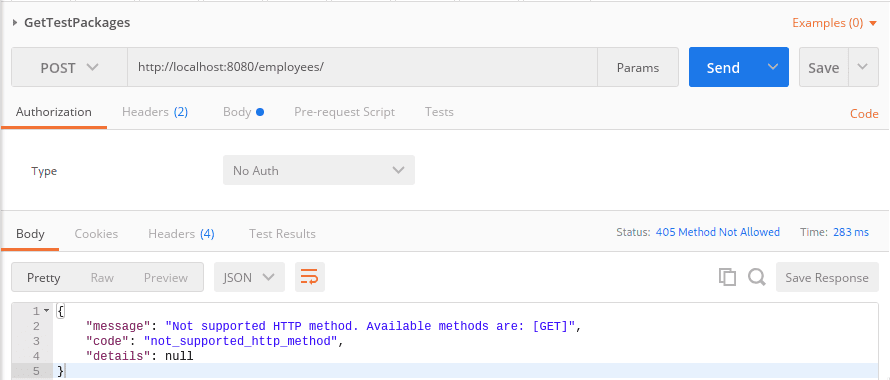Open the POST method dropdown
Viewport: 890px width, 380px height.
click(69, 68)
